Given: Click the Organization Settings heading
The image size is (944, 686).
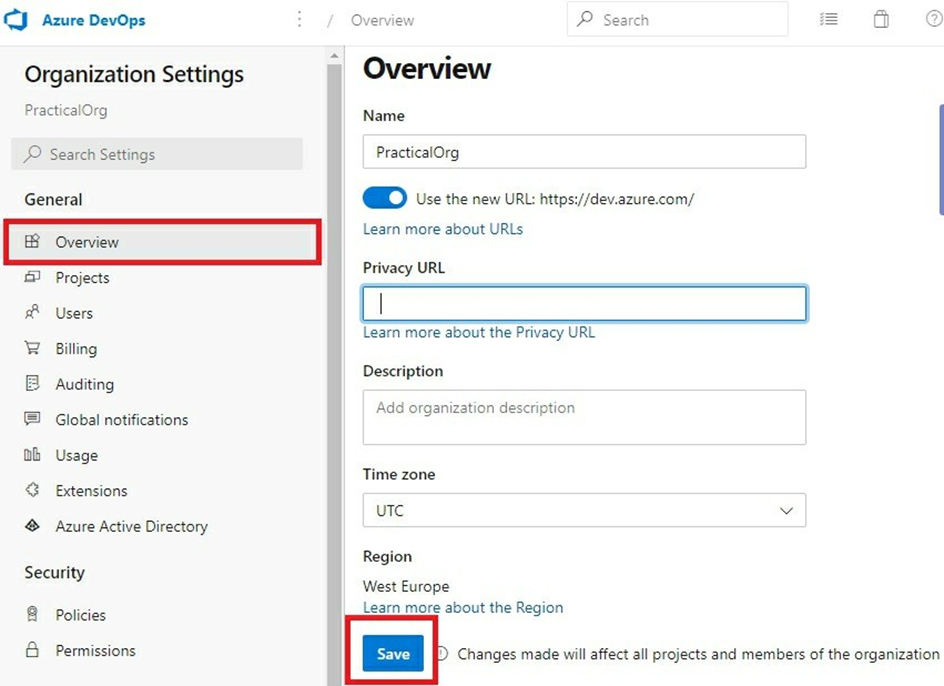Looking at the screenshot, I should (x=134, y=74).
